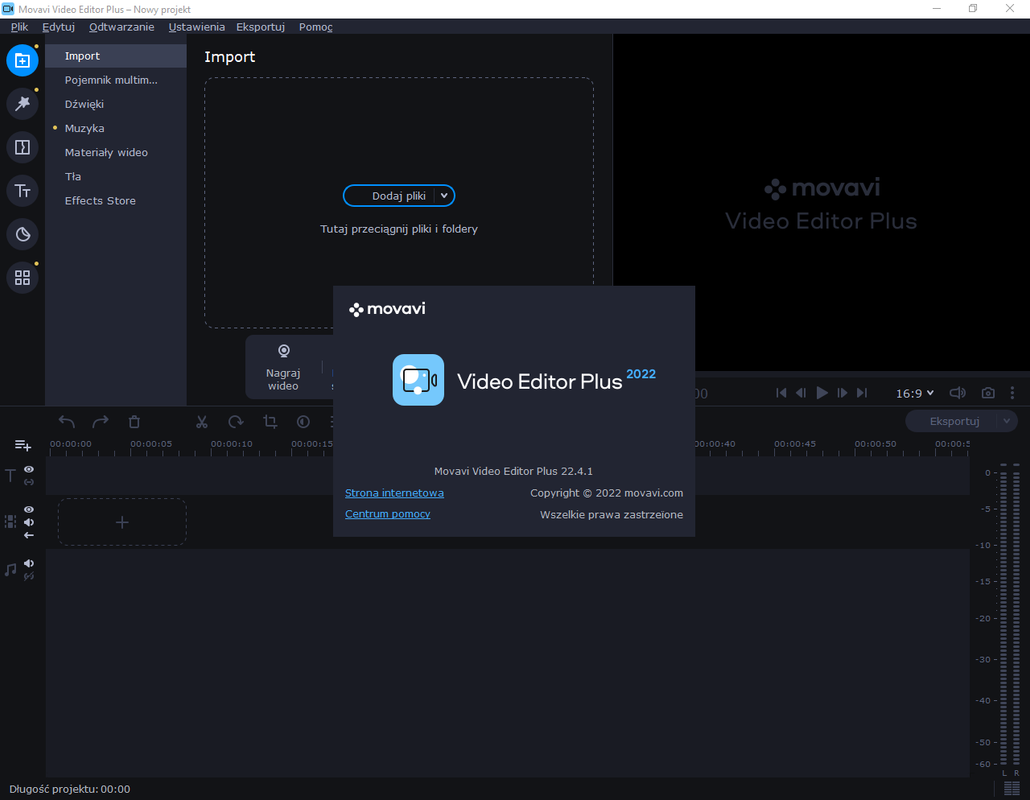1030x800 pixels.
Task: Click the webcam Nagraj wideo icon
Action: coord(284,351)
